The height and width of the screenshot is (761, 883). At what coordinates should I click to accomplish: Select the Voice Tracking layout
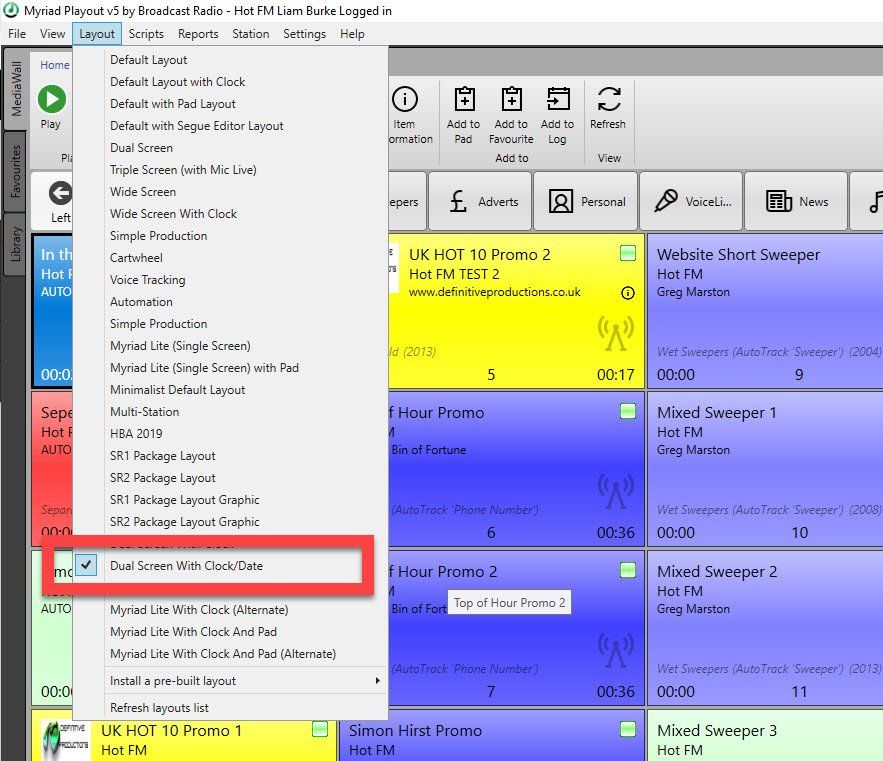pyautogui.click(x=148, y=279)
